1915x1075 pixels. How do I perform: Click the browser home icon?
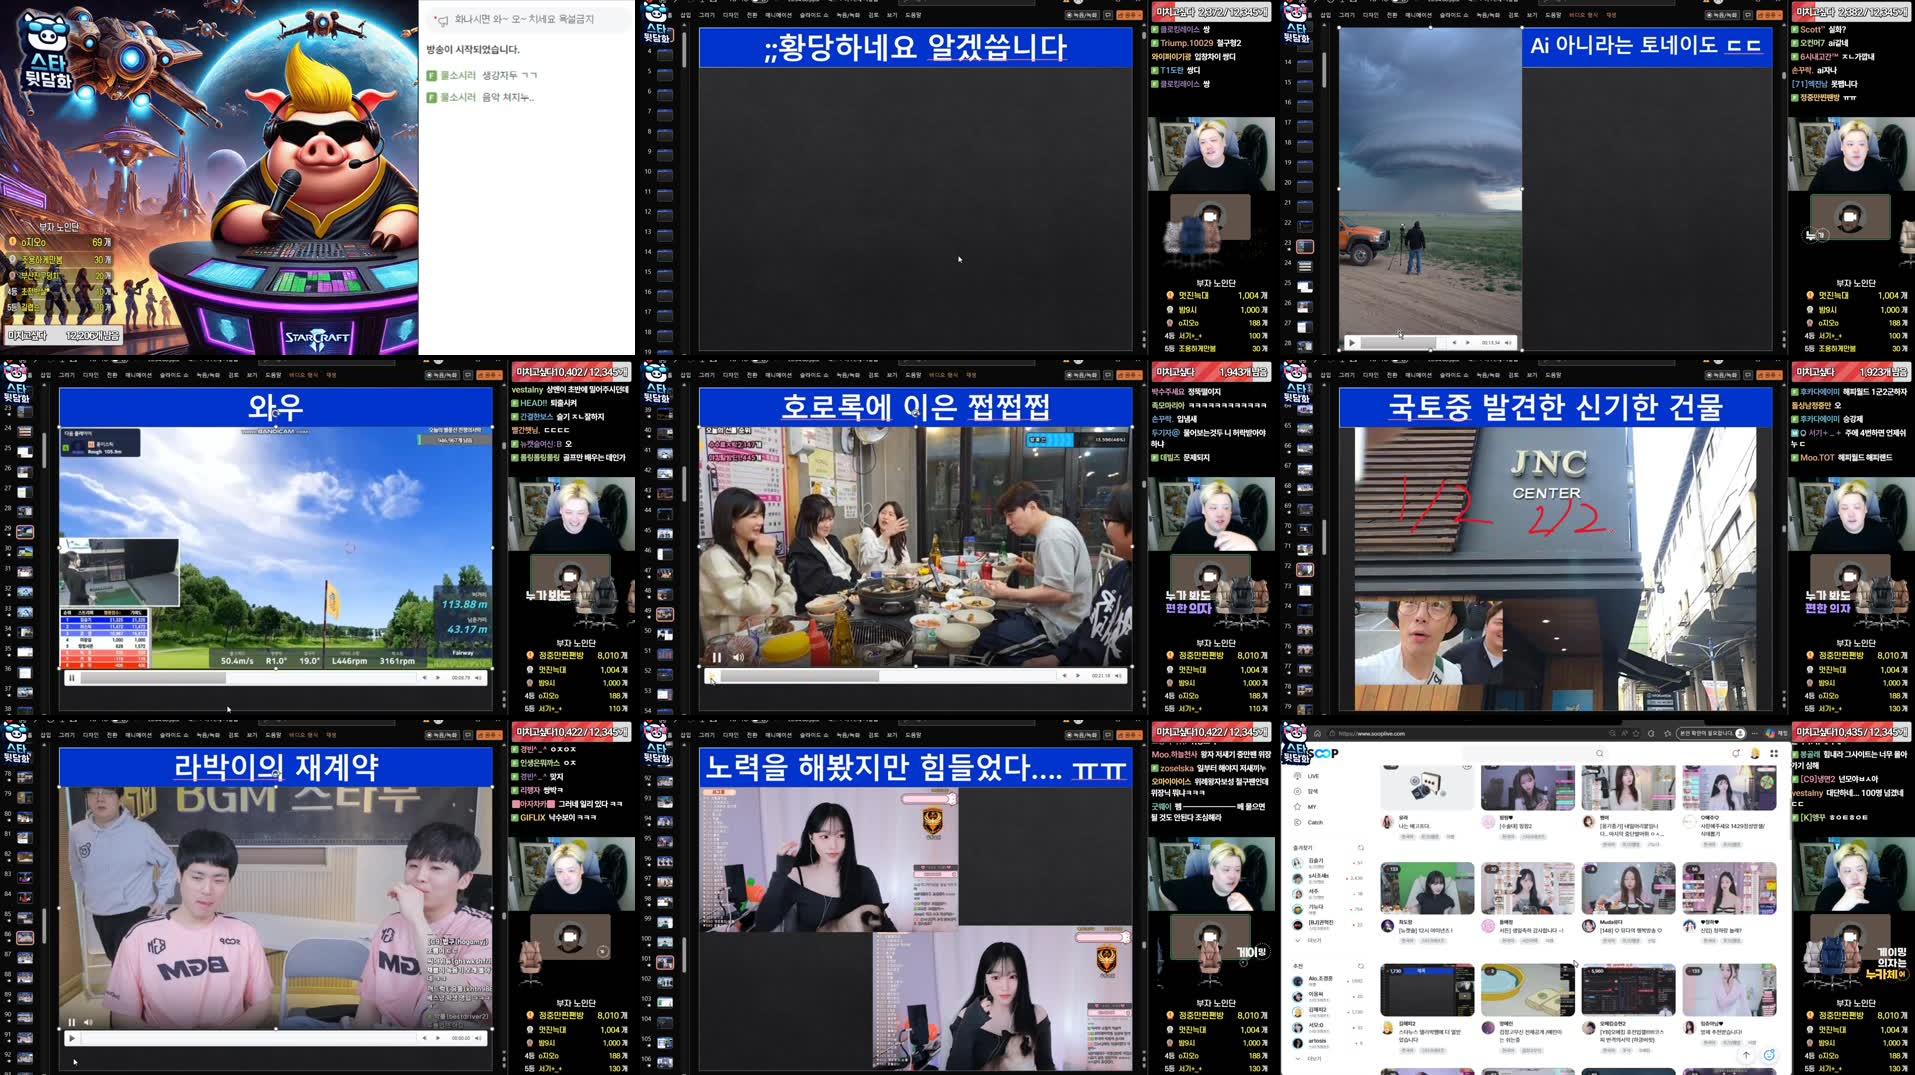[x=1317, y=734]
